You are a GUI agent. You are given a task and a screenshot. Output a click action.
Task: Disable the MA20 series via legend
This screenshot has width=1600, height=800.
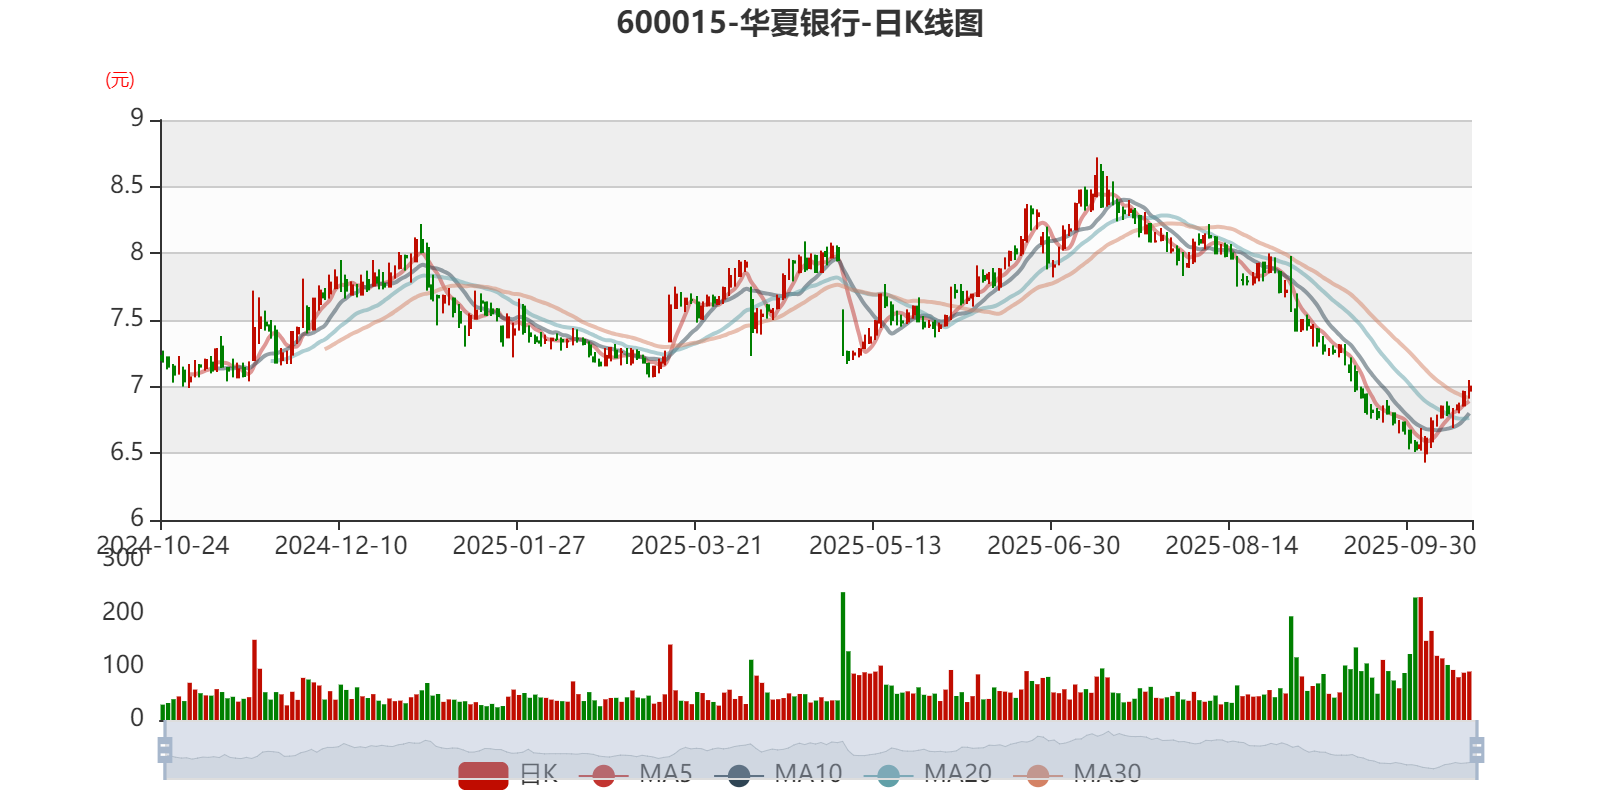[x=928, y=774]
